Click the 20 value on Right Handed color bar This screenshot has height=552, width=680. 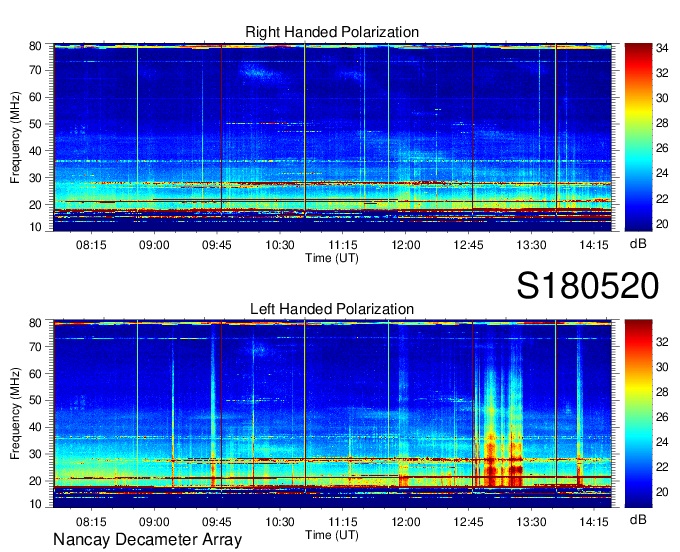pos(662,224)
